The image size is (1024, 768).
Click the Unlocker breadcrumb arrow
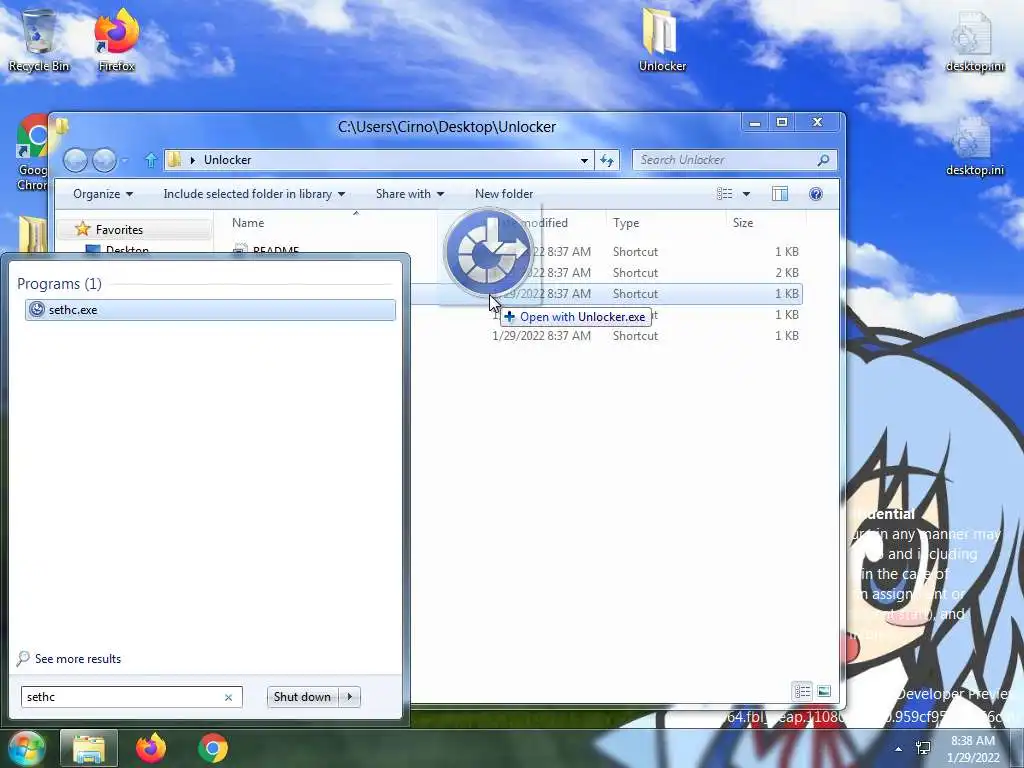click(193, 160)
